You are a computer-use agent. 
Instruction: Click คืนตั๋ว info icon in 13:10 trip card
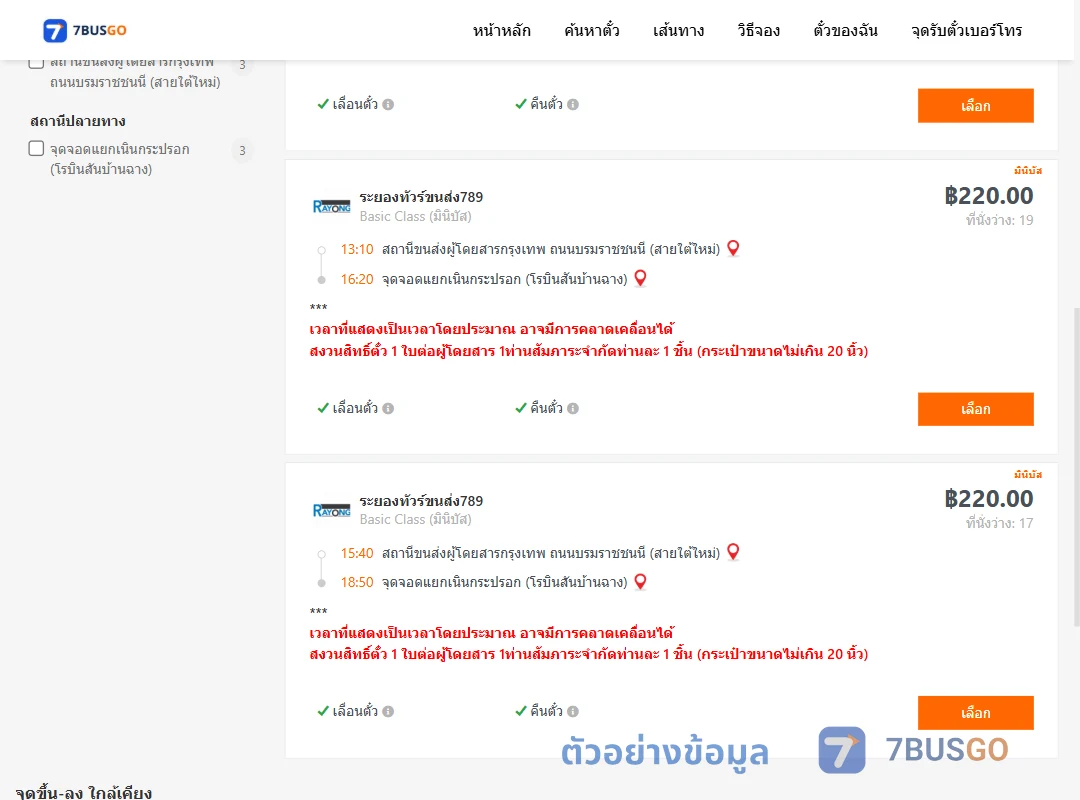573,409
